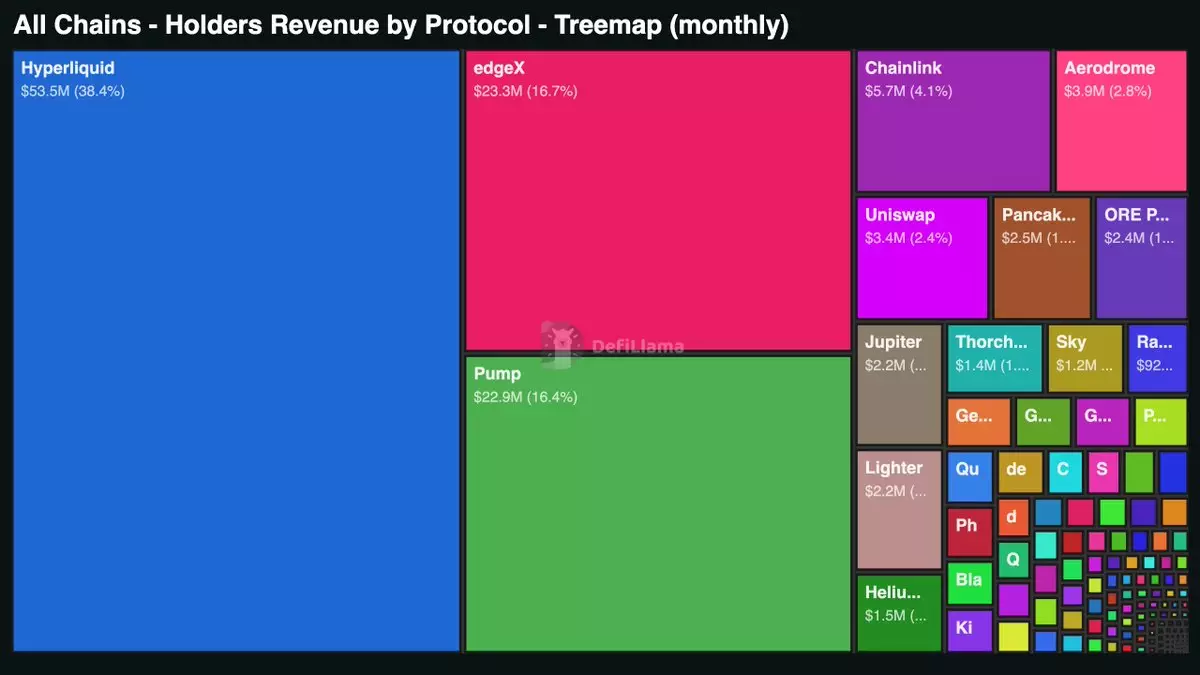Click the dark green Heliu... block
Viewport: 1200px width, 675px height.
tap(899, 613)
